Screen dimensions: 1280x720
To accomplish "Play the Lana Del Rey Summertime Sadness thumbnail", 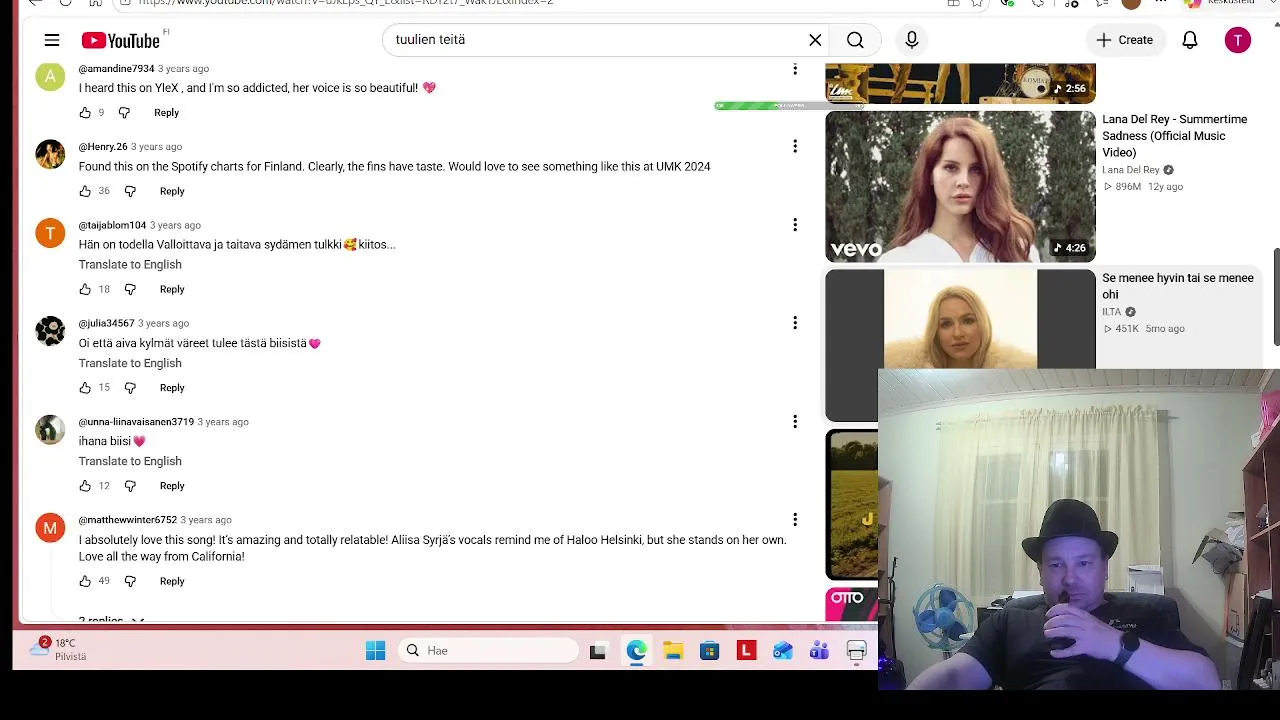I will tap(960, 186).
